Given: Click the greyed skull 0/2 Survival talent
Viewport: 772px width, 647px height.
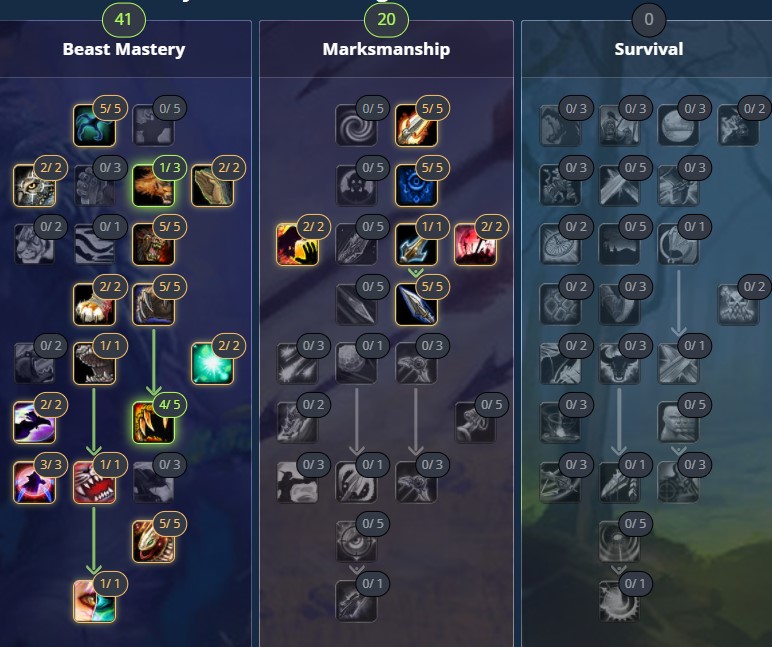Looking at the screenshot, I should tap(738, 304).
